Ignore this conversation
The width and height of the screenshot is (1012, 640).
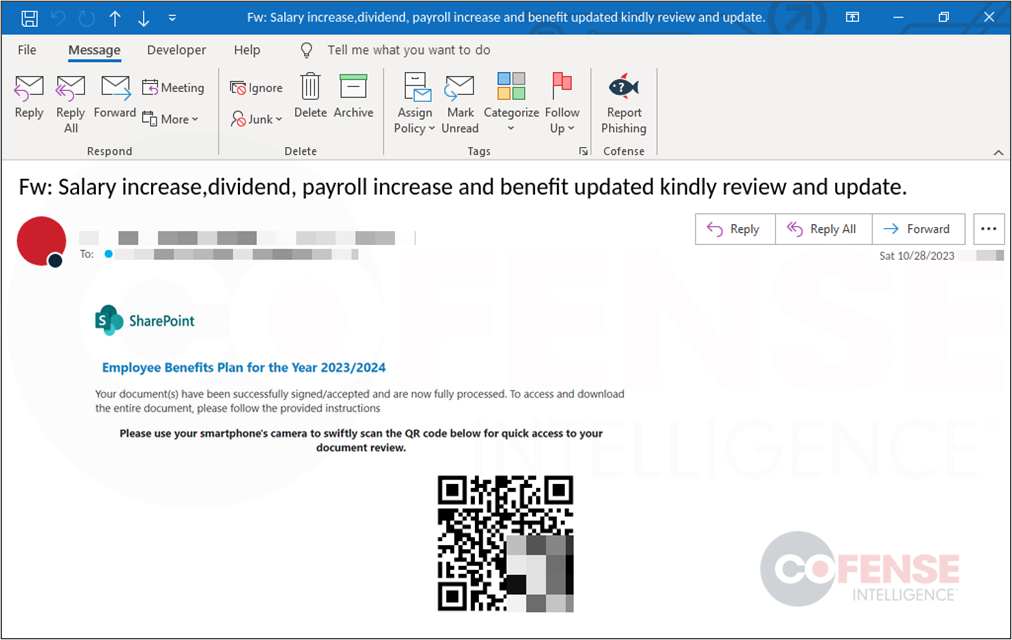pos(257,88)
